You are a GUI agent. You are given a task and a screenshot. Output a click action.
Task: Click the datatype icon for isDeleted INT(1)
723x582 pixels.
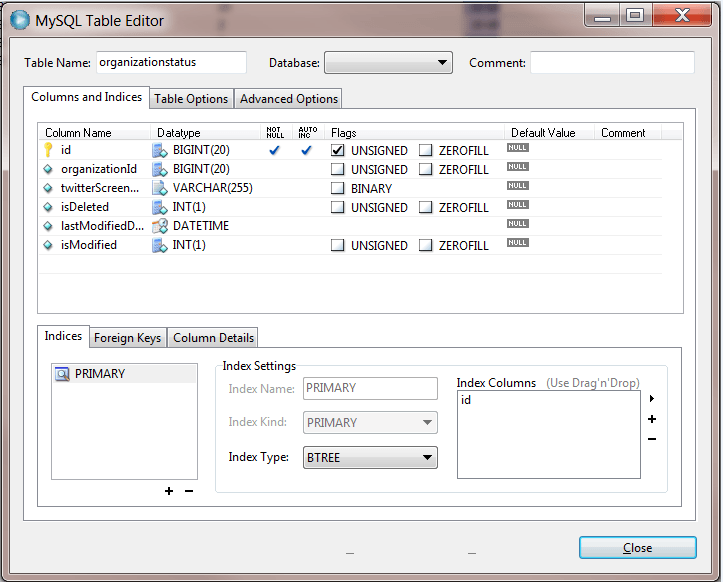tap(160, 207)
